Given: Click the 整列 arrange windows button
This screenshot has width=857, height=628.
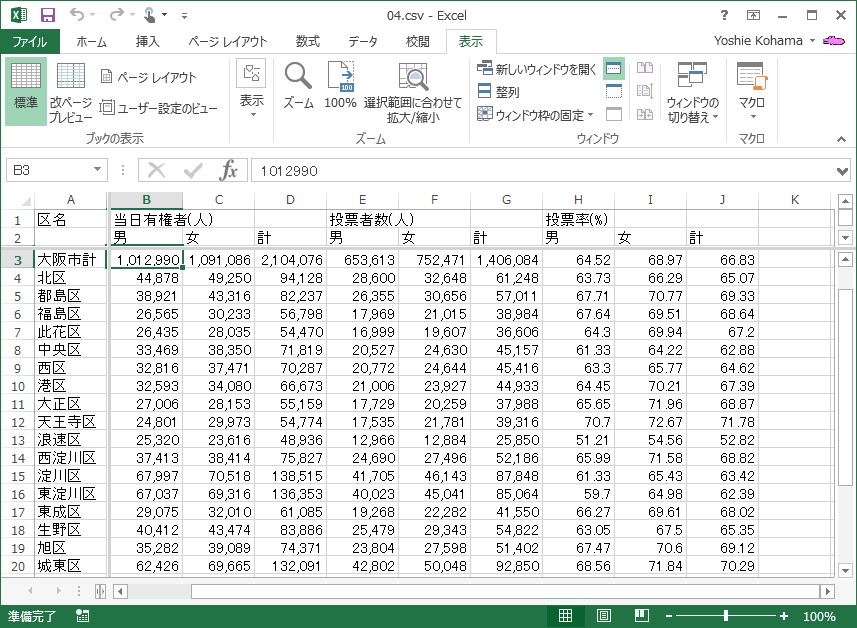Looking at the screenshot, I should coord(498,92).
